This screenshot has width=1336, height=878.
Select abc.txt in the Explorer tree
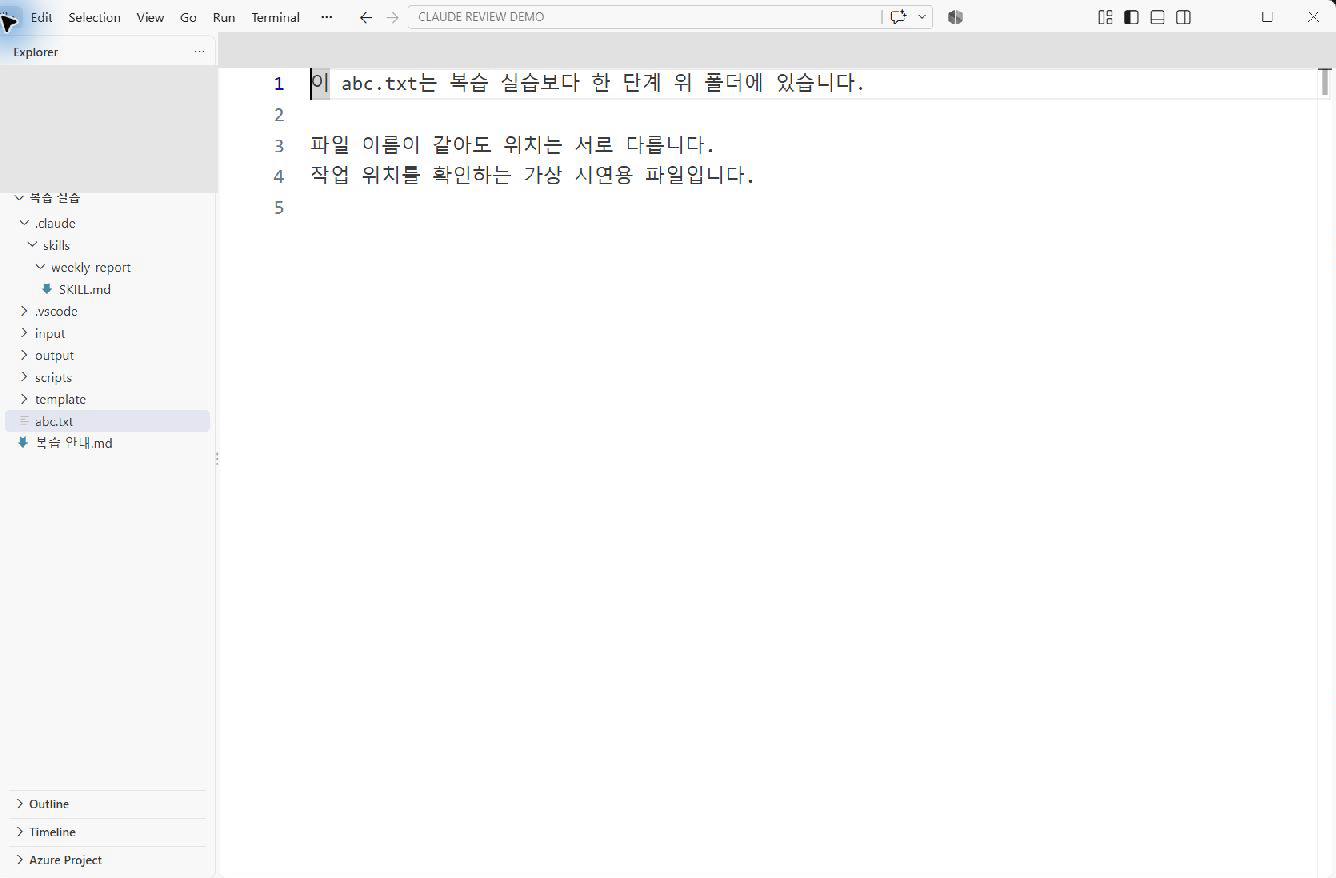[x=108, y=421]
